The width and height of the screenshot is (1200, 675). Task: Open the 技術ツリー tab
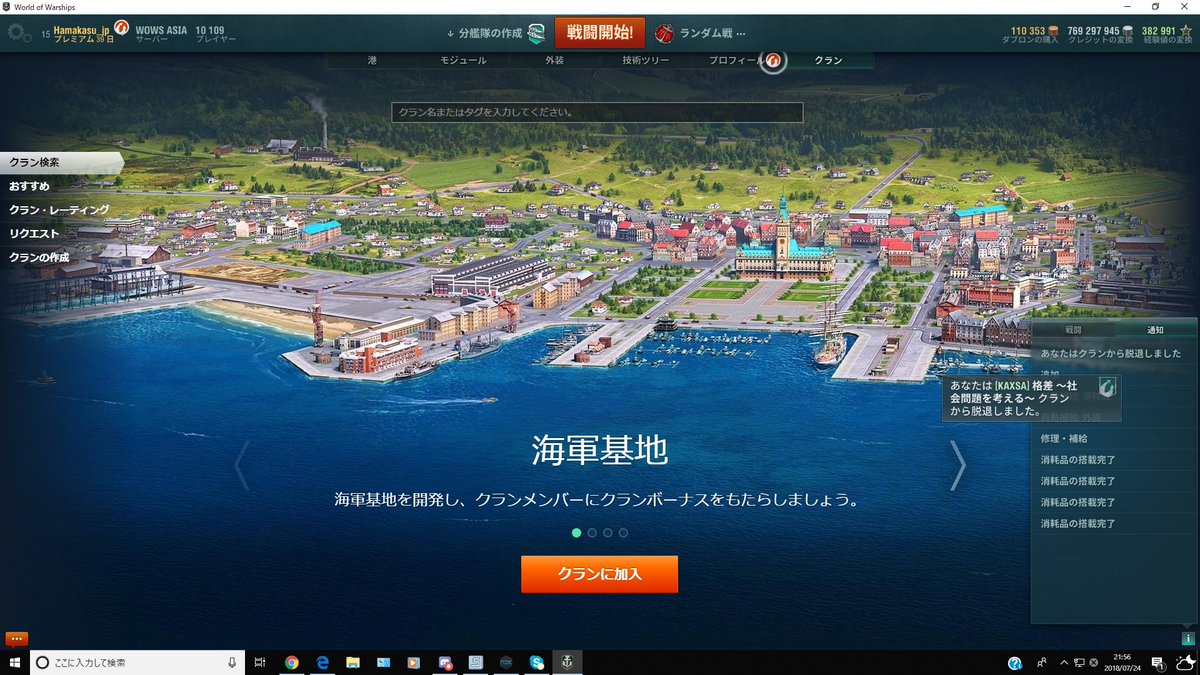[645, 60]
